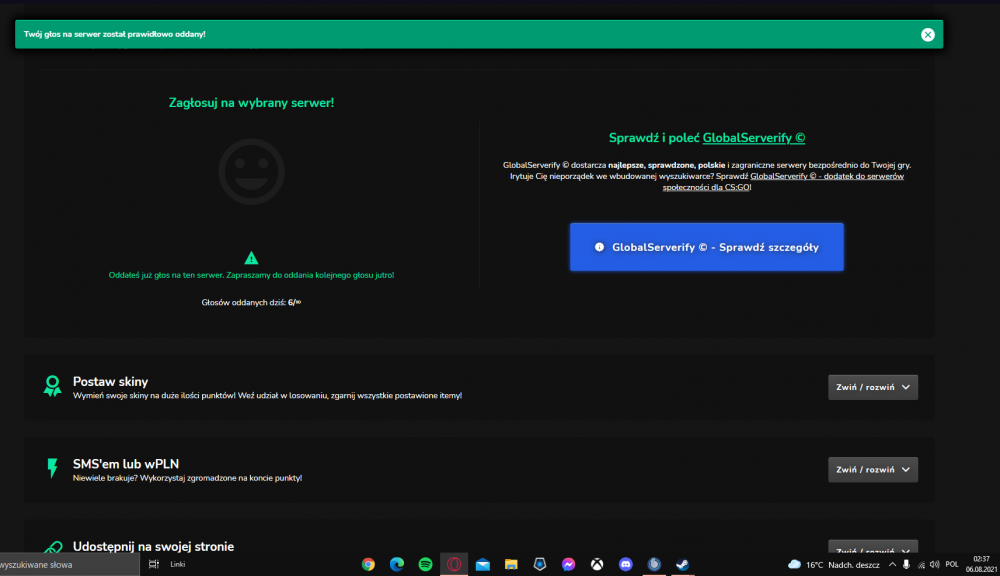Click the Udostępnij na swojej stronie title
Viewport: 1000px width, 576px height.
click(153, 547)
